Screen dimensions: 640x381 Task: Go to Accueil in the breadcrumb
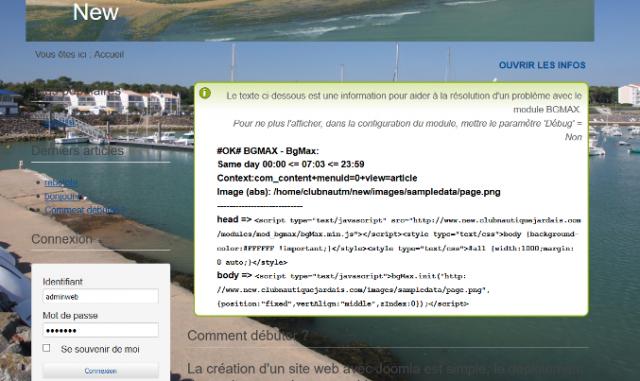tap(109, 54)
